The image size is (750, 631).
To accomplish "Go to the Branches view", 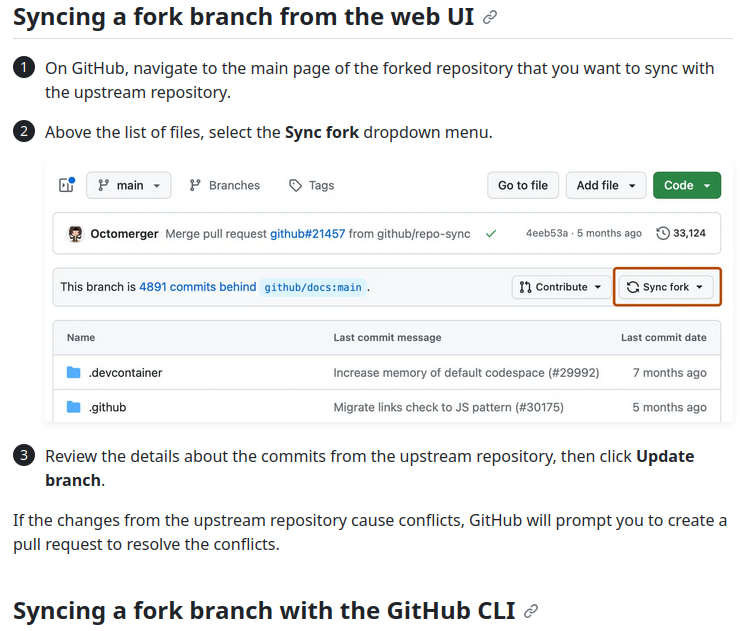I will (x=225, y=185).
